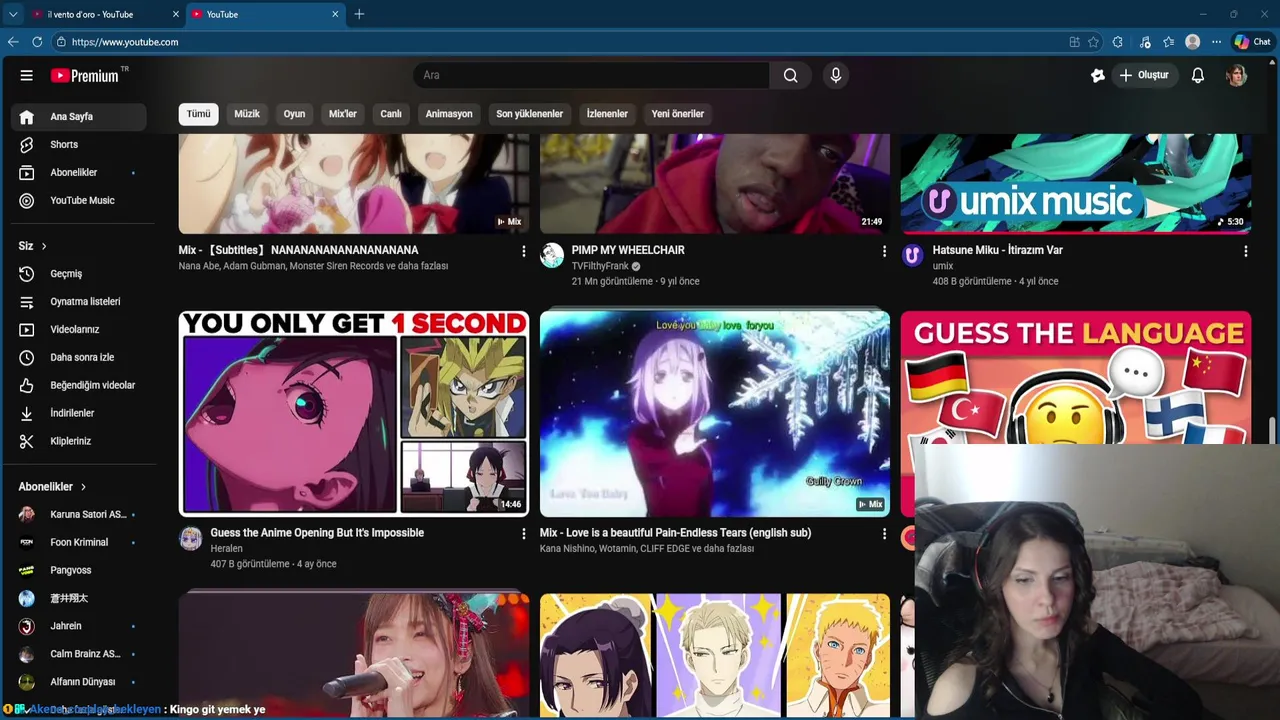The height and width of the screenshot is (720, 1280).
Task: Select the Son yüklenenler chip
Action: pos(530,114)
